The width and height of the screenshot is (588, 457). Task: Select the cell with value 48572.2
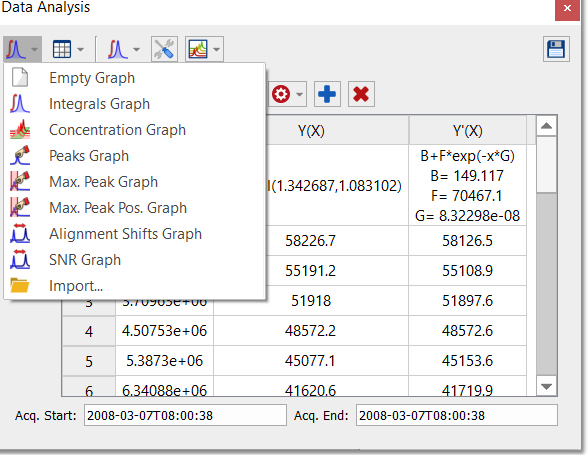tap(310, 331)
